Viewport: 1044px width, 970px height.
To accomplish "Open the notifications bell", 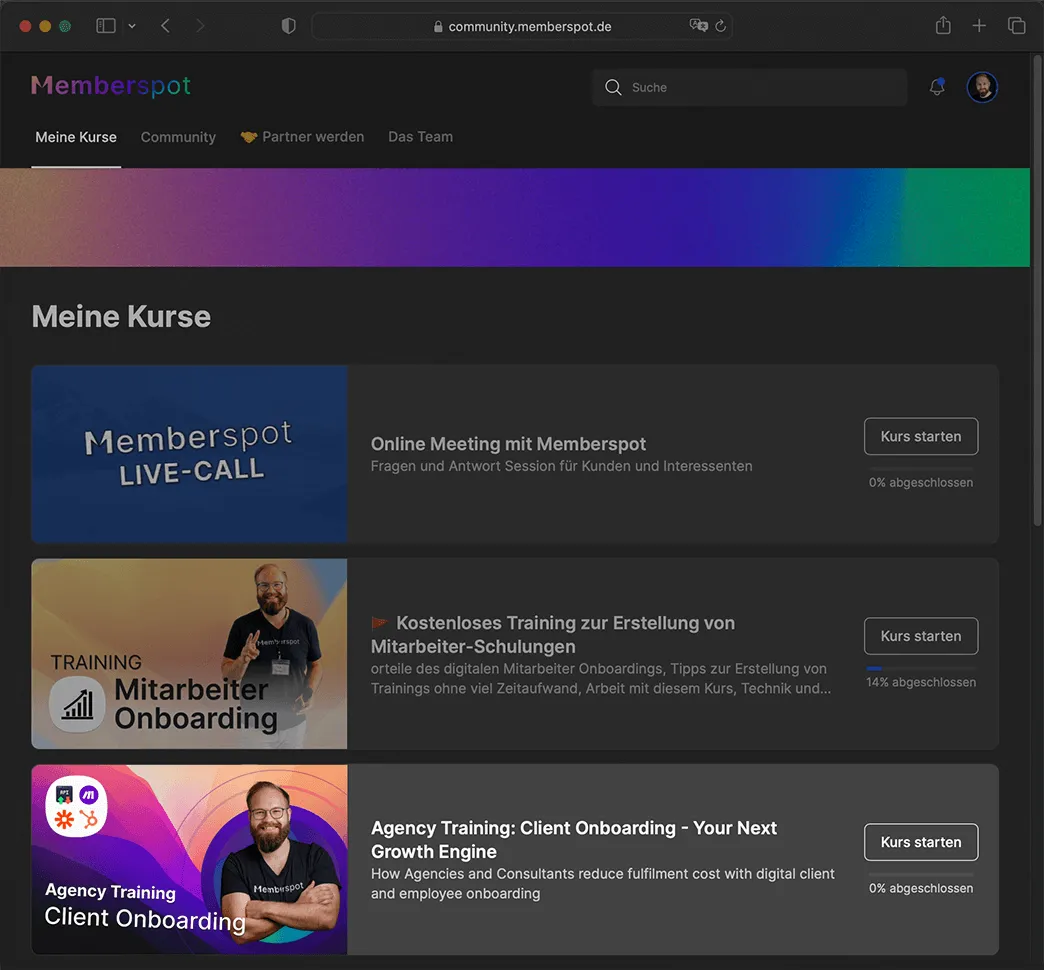I will tap(937, 87).
